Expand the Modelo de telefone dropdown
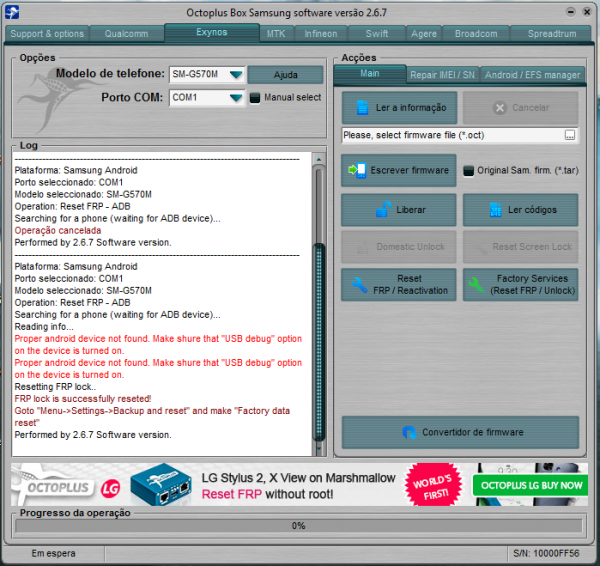This screenshot has width=600, height=566. click(236, 74)
